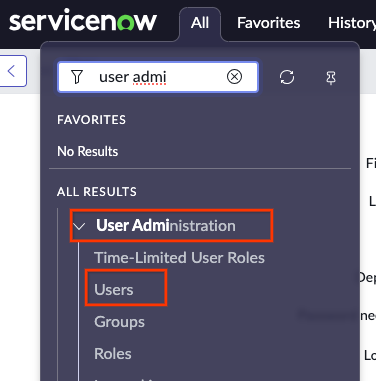
Task: Pin the All menu open
Action: (331, 78)
